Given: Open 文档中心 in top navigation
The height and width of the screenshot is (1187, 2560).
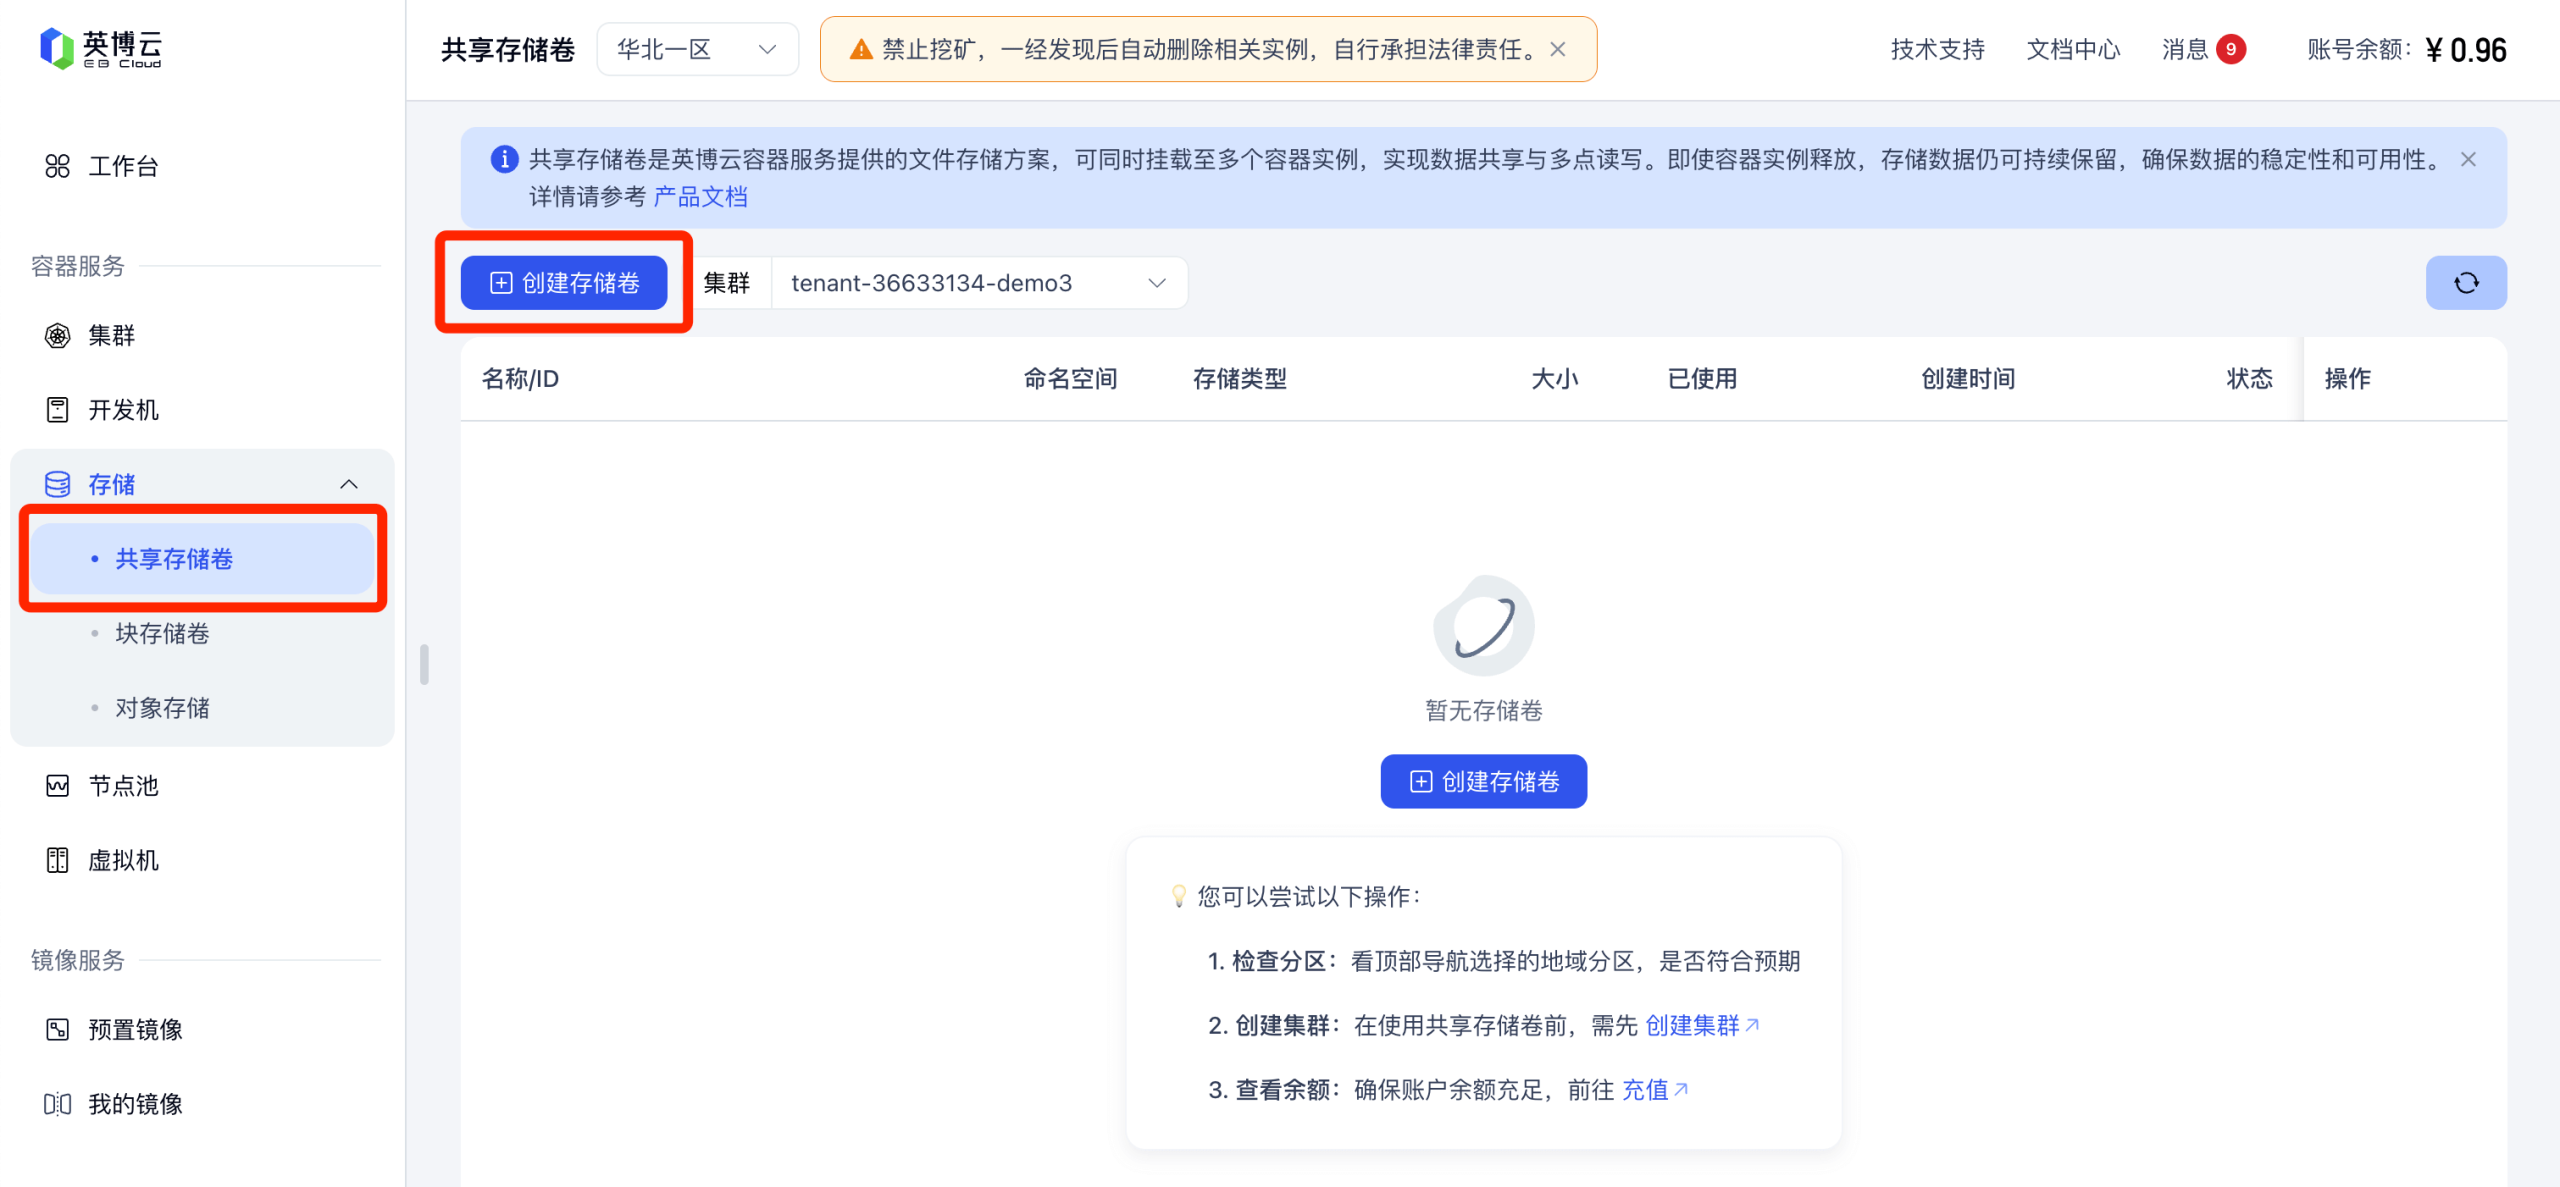Looking at the screenshot, I should [2072, 49].
